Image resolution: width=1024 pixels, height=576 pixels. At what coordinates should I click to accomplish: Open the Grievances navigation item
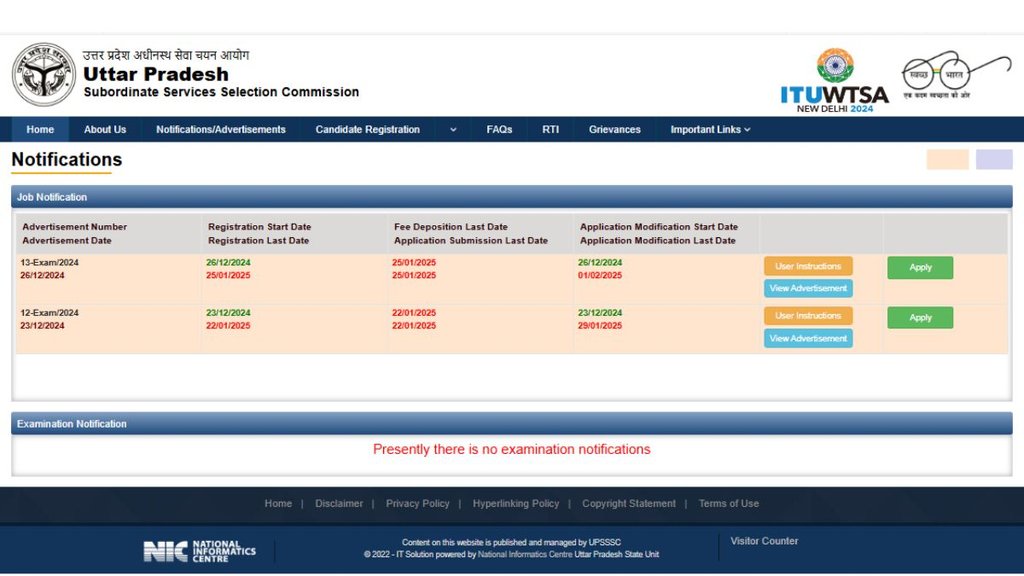[615, 129]
